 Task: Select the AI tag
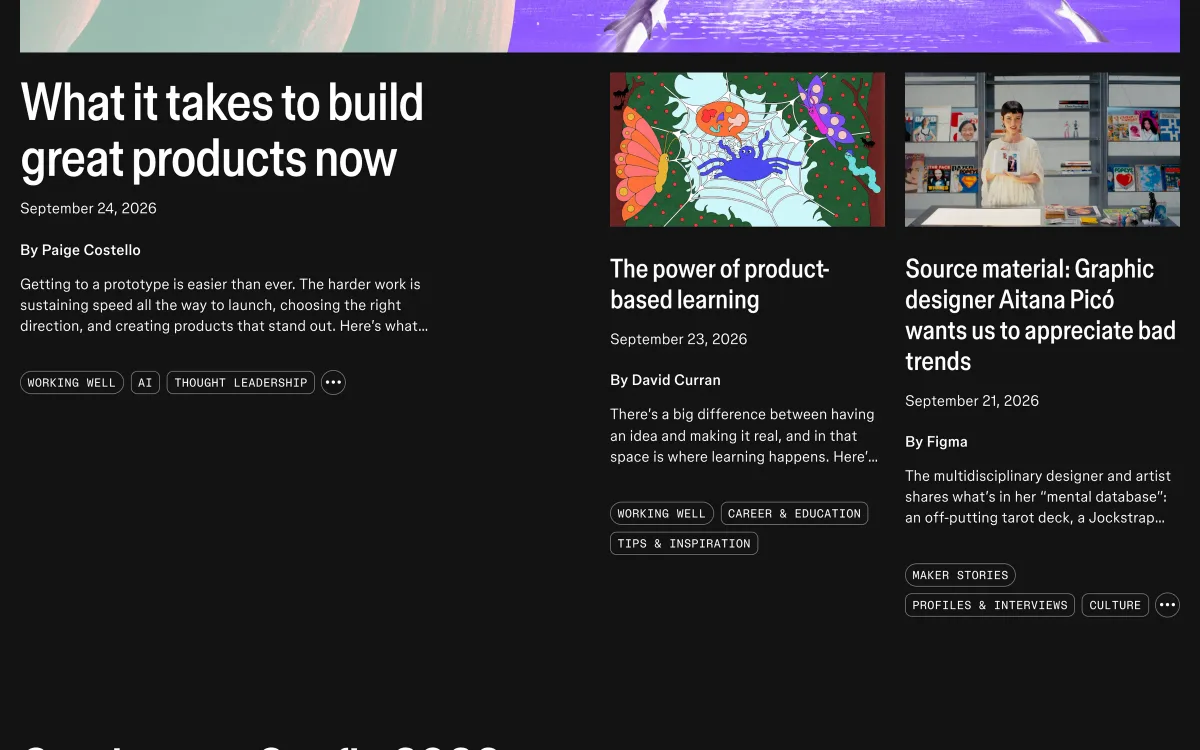tap(145, 382)
